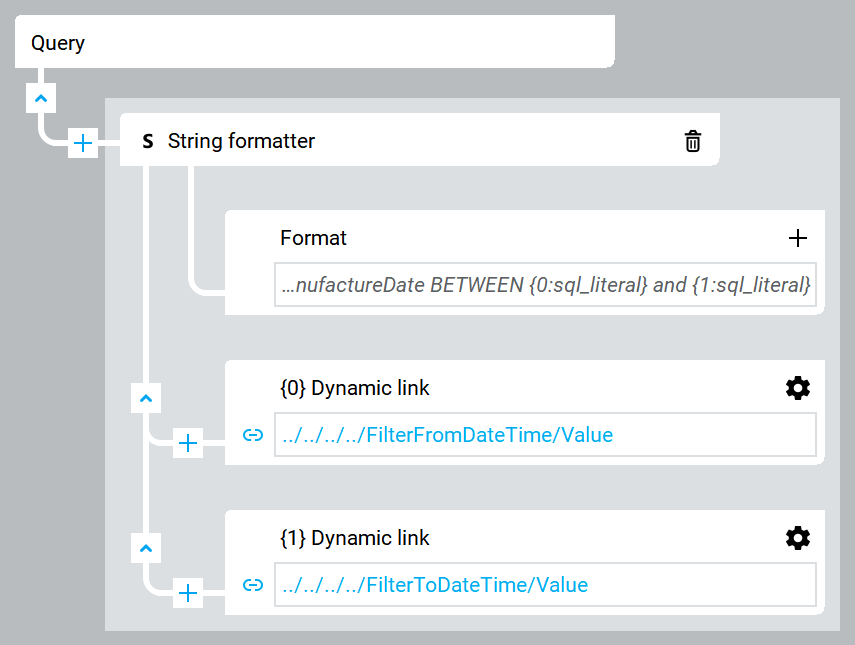Click the plus icon next to {0} Dynamic link
Viewport: 855px width, 645px height.
coord(187,443)
